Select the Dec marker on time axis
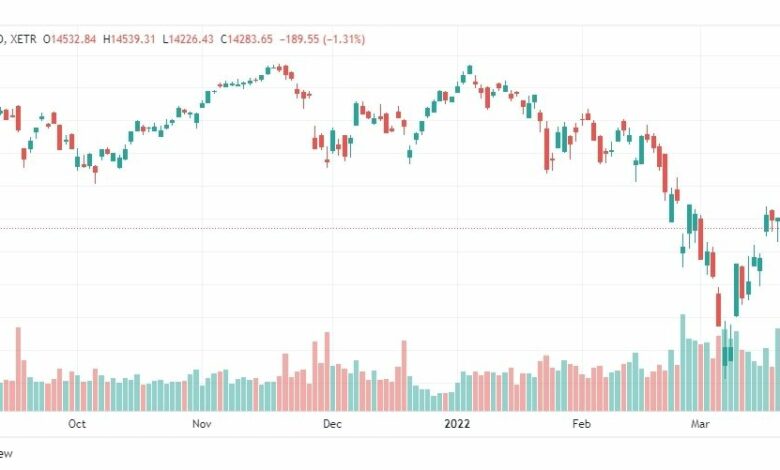The height and width of the screenshot is (470, 780). [332, 424]
